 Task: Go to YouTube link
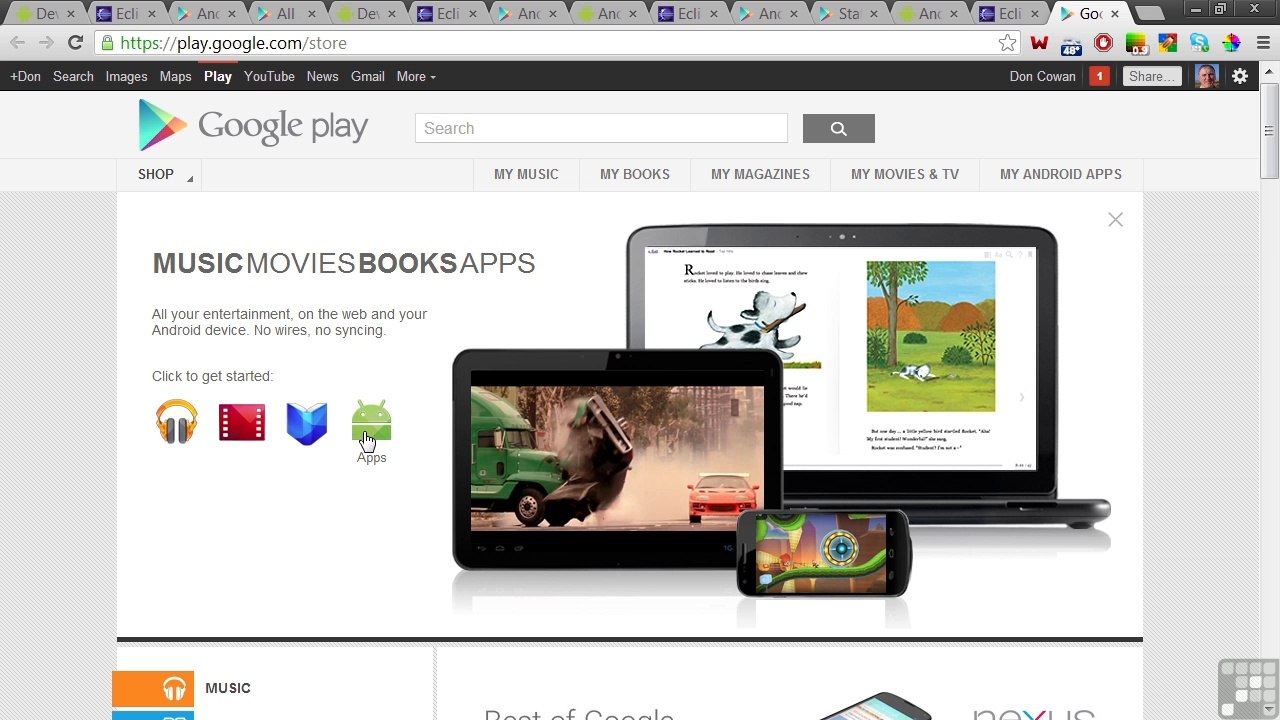(x=269, y=76)
